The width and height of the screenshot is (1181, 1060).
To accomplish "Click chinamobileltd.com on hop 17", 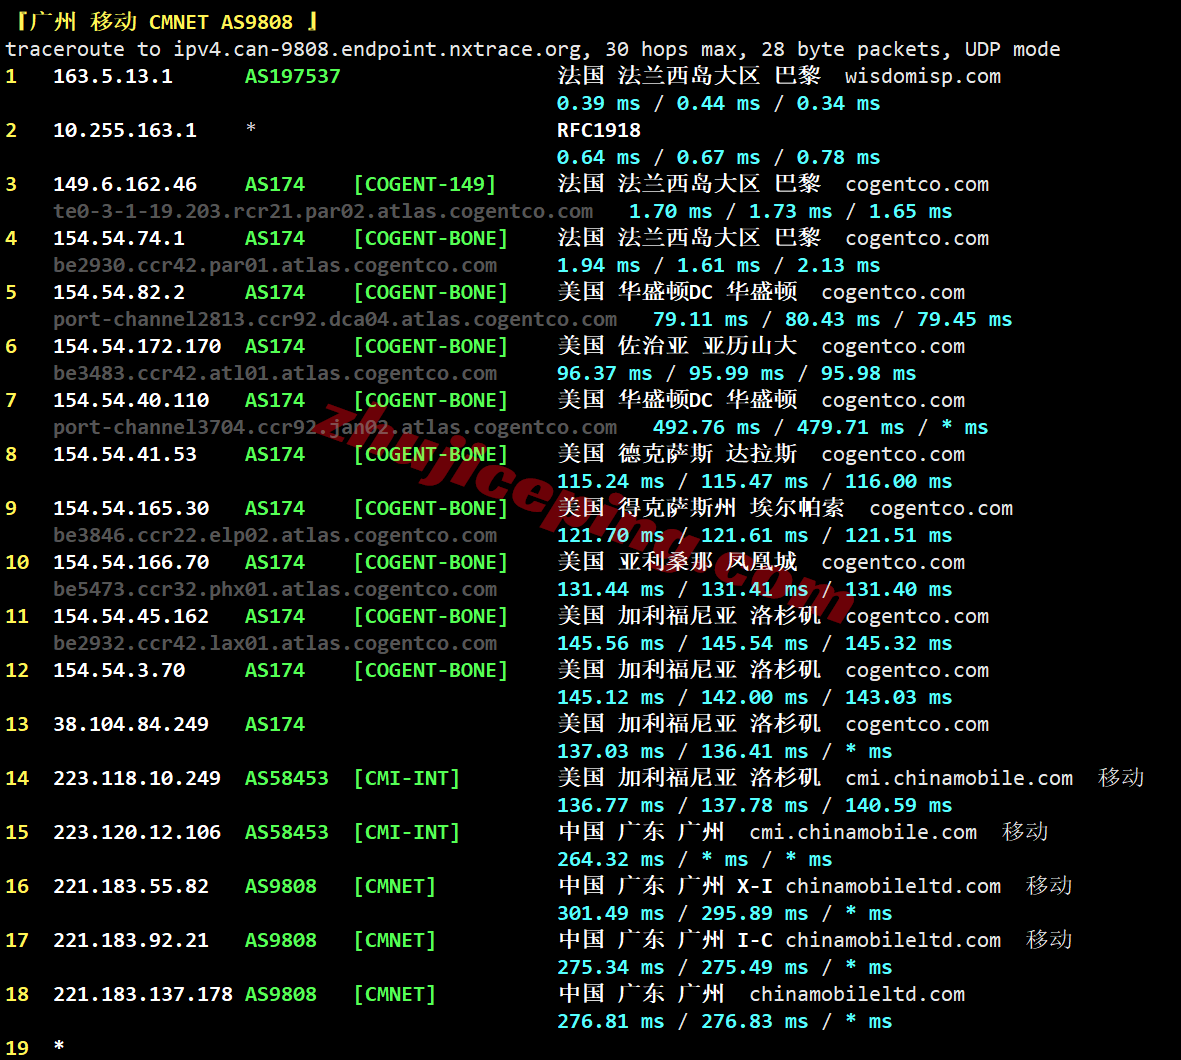I will 893,940.
